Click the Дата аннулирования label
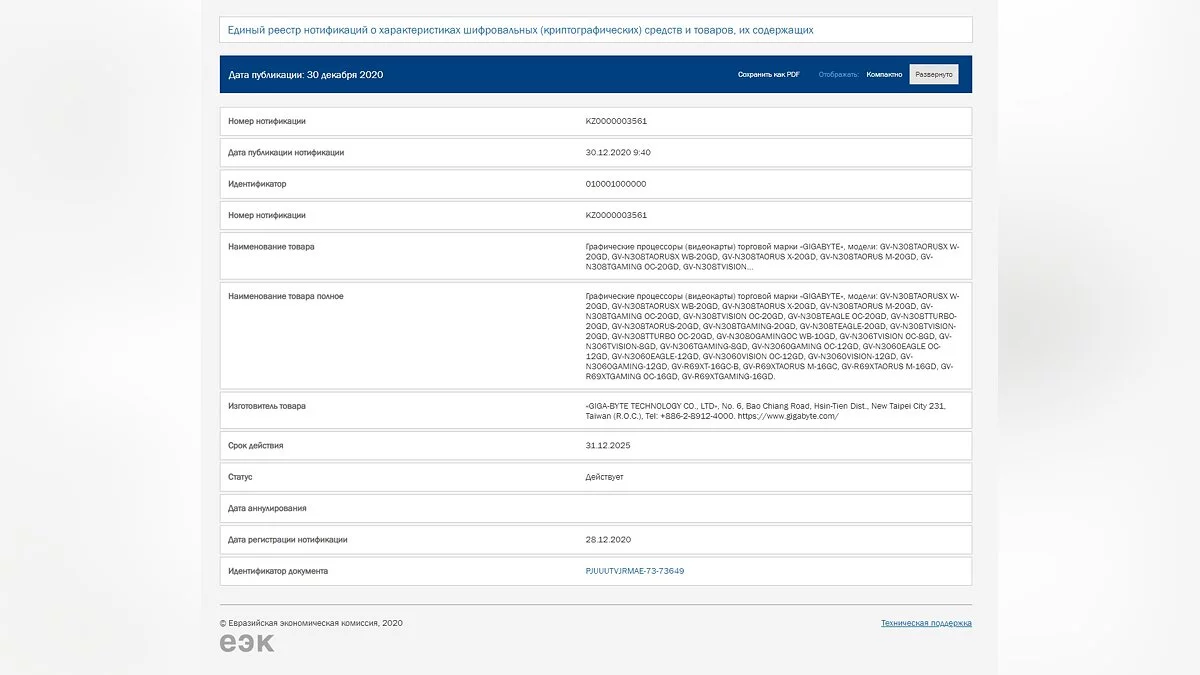The width and height of the screenshot is (1200, 675). click(267, 508)
